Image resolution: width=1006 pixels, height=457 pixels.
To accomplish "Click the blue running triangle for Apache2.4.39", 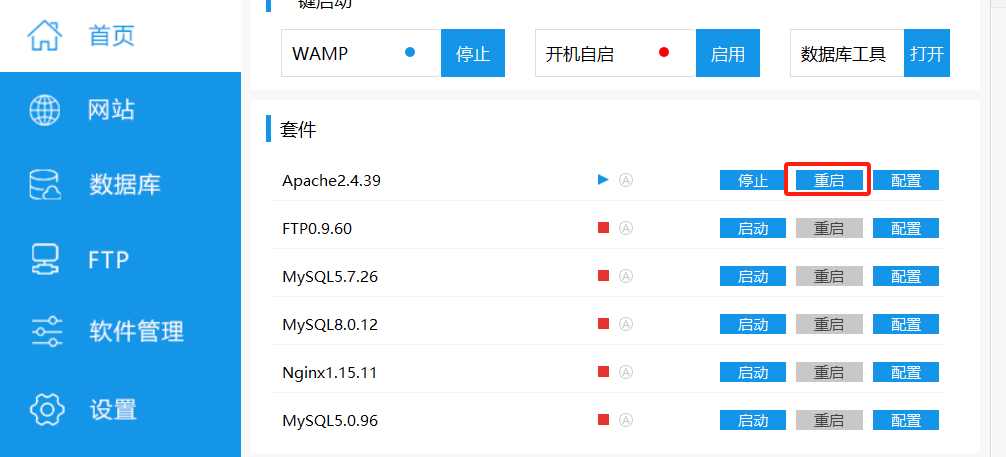I will [603, 180].
